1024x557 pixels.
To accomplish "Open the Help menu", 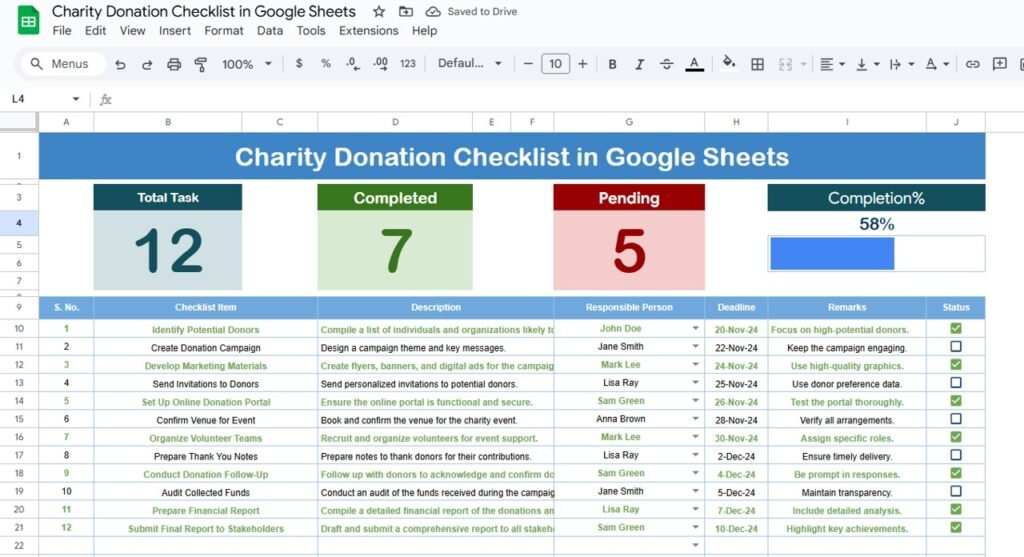I will pyautogui.click(x=424, y=31).
